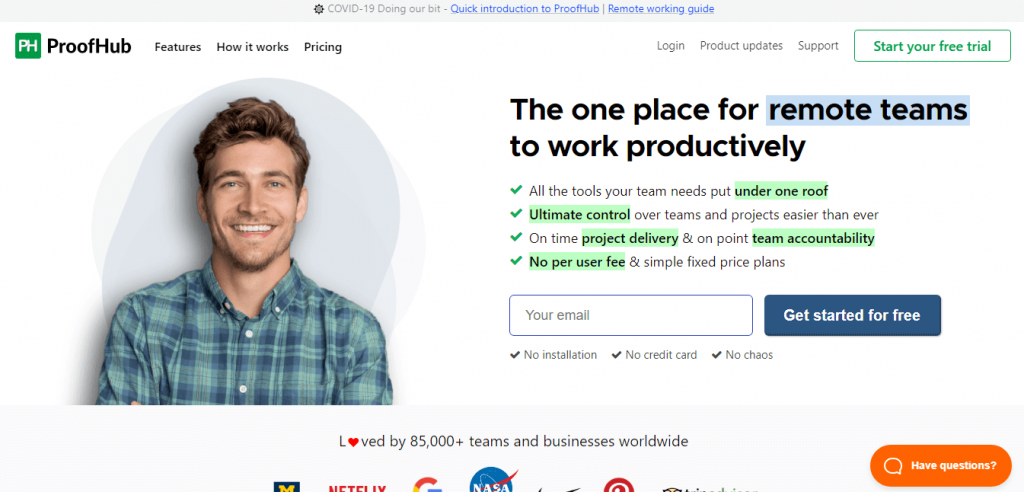Click the Google G logo
This screenshot has width=1024, height=492.
pos(428,485)
